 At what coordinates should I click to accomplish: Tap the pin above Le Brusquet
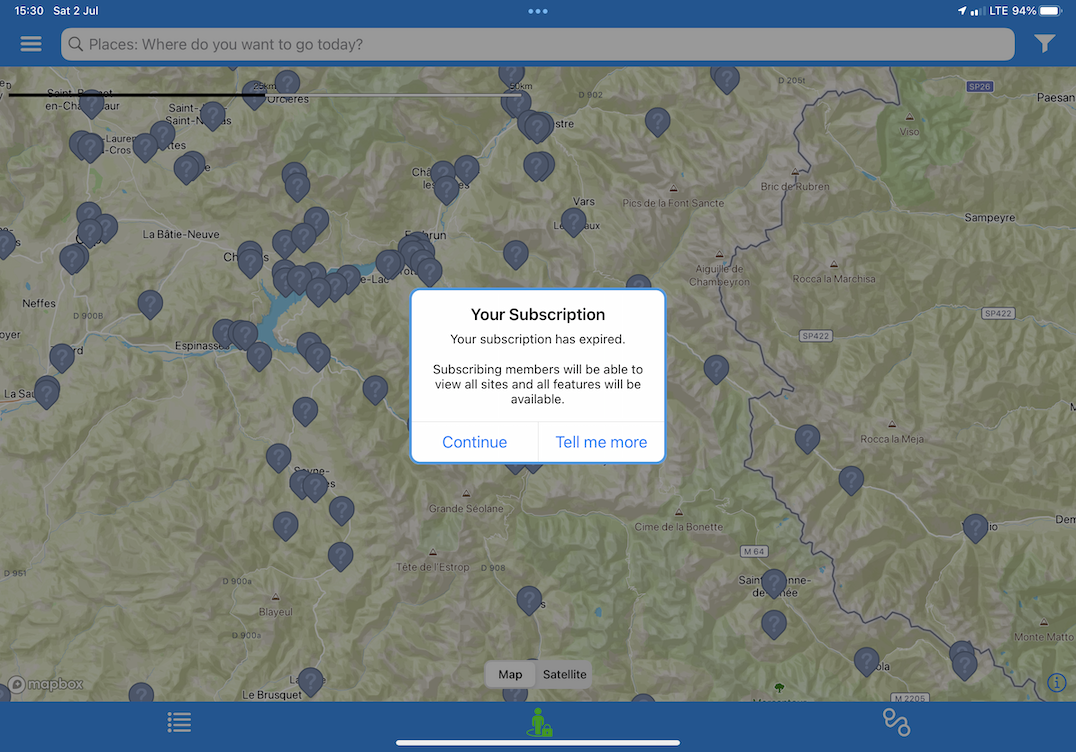coord(311,680)
